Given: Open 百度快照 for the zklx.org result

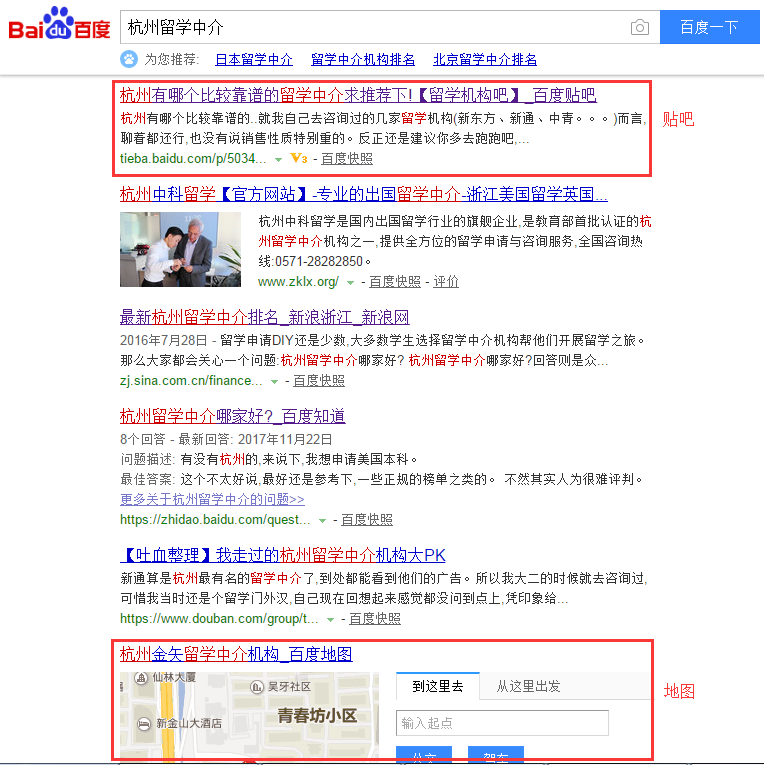Looking at the screenshot, I should 395,282.
